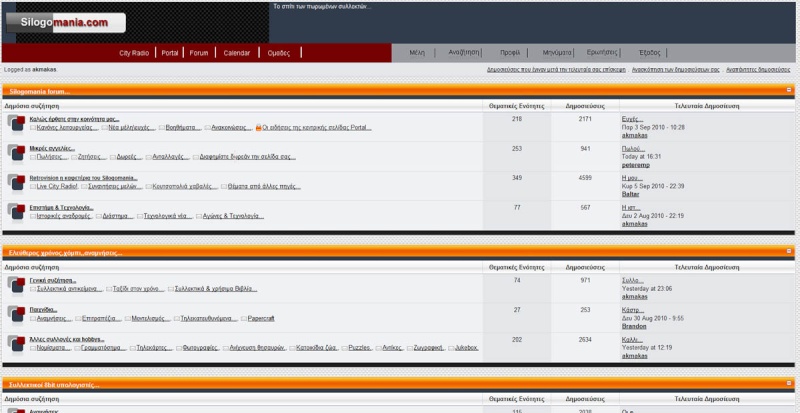
Task: Click forum status icon beside Καλώς ήρθατε
Action: pyautogui.click(x=16, y=123)
